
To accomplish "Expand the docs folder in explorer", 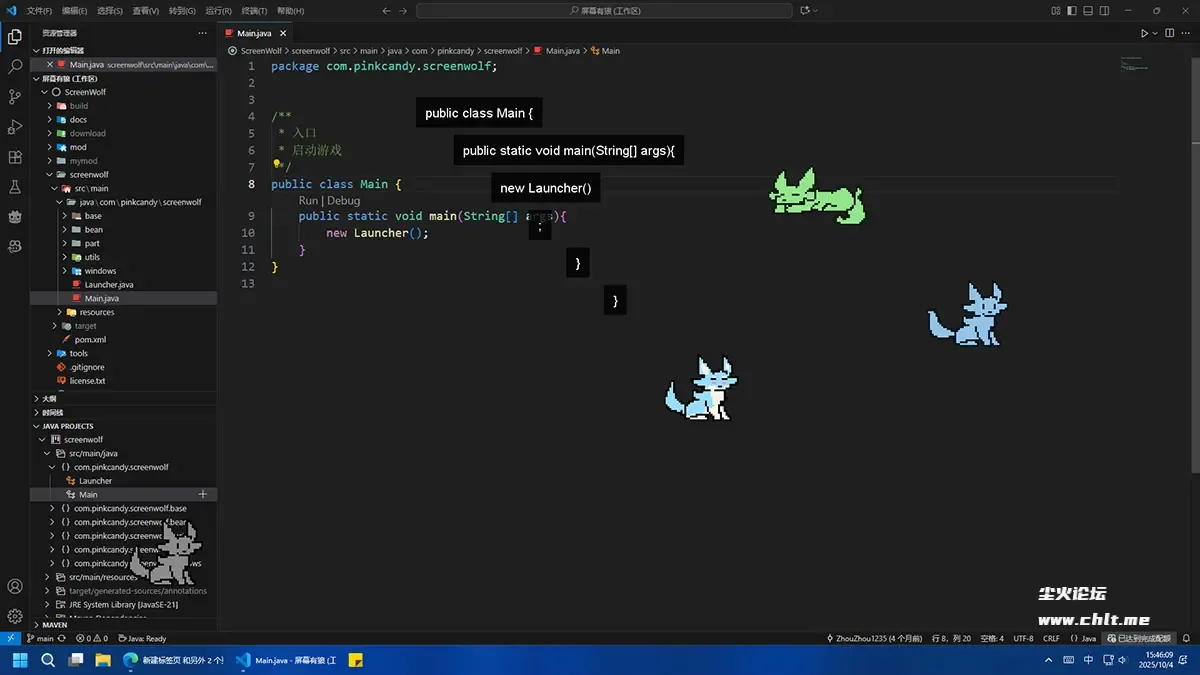I will pos(78,119).
